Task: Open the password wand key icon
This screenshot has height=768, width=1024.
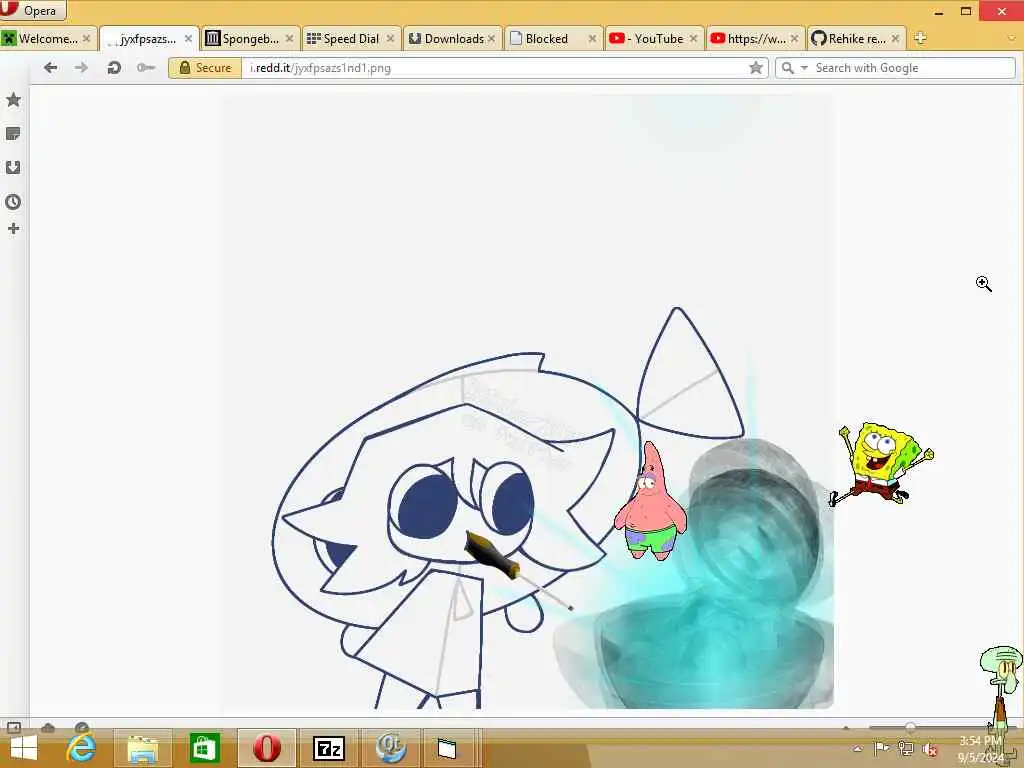Action: (x=146, y=67)
